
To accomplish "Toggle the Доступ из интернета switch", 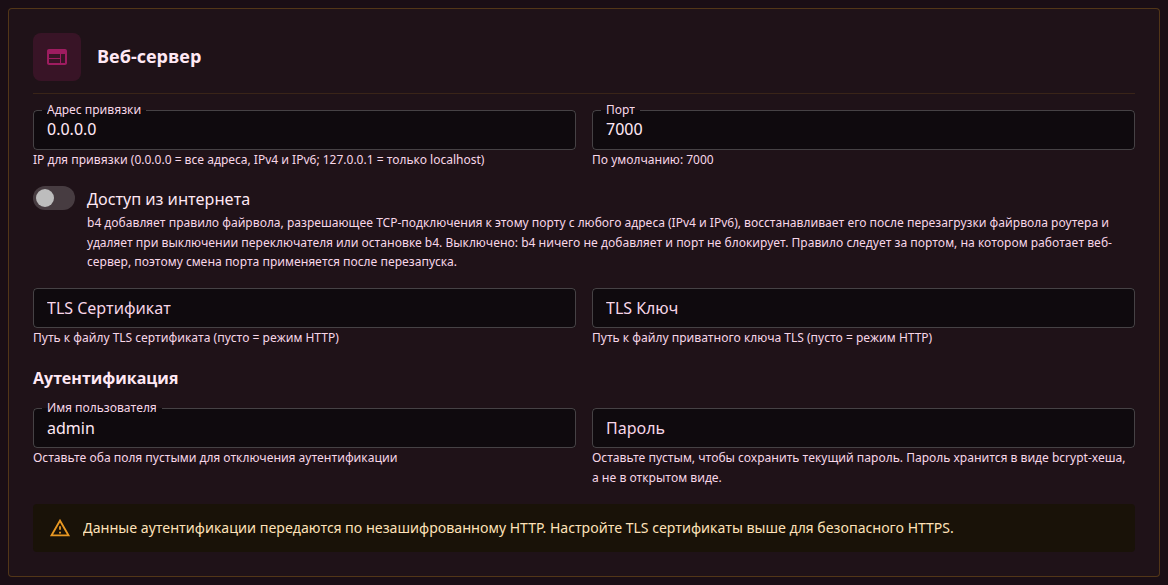I will [x=54, y=198].
